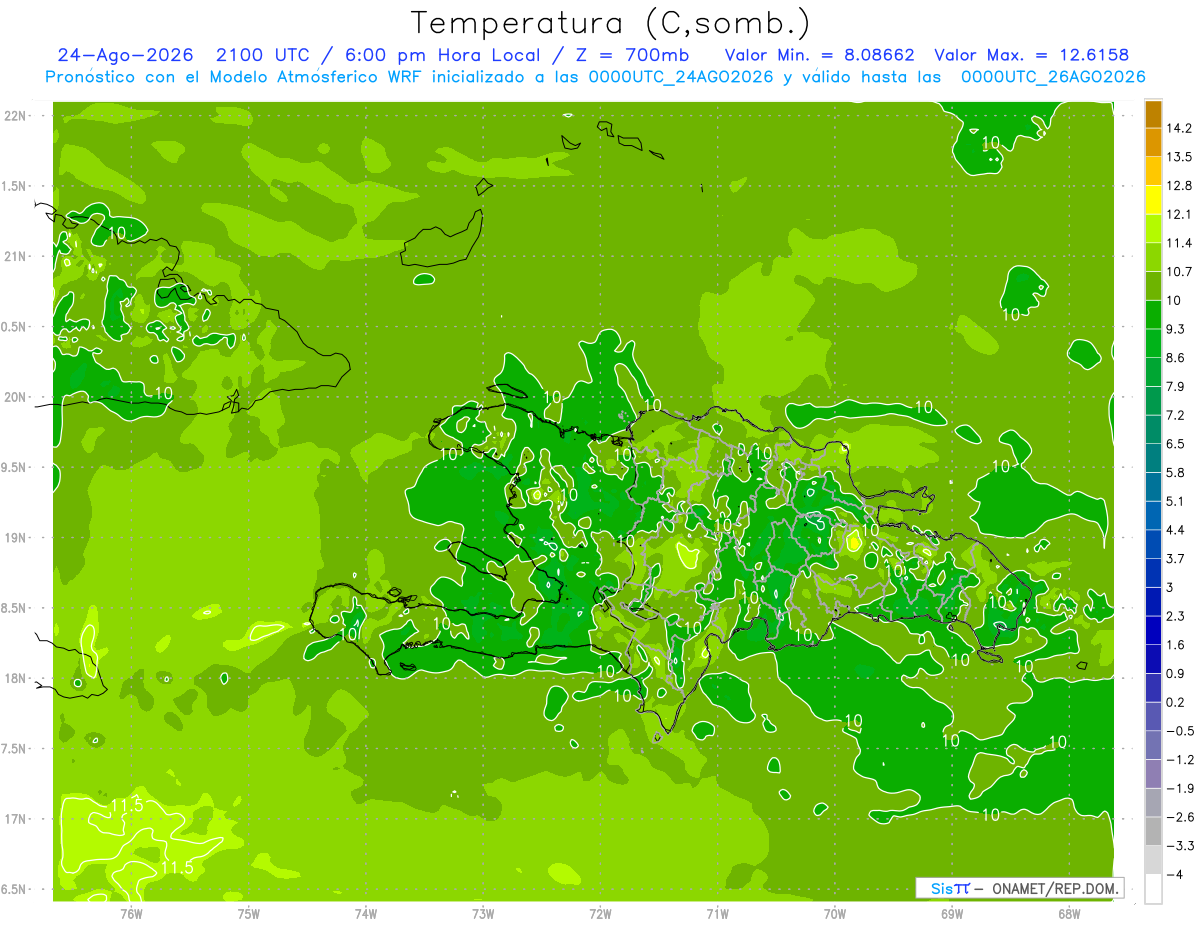Image resolution: width=1200 pixels, height=927 pixels.
Task: Click the colorbar value '-0.5'
Action: 1180,730
